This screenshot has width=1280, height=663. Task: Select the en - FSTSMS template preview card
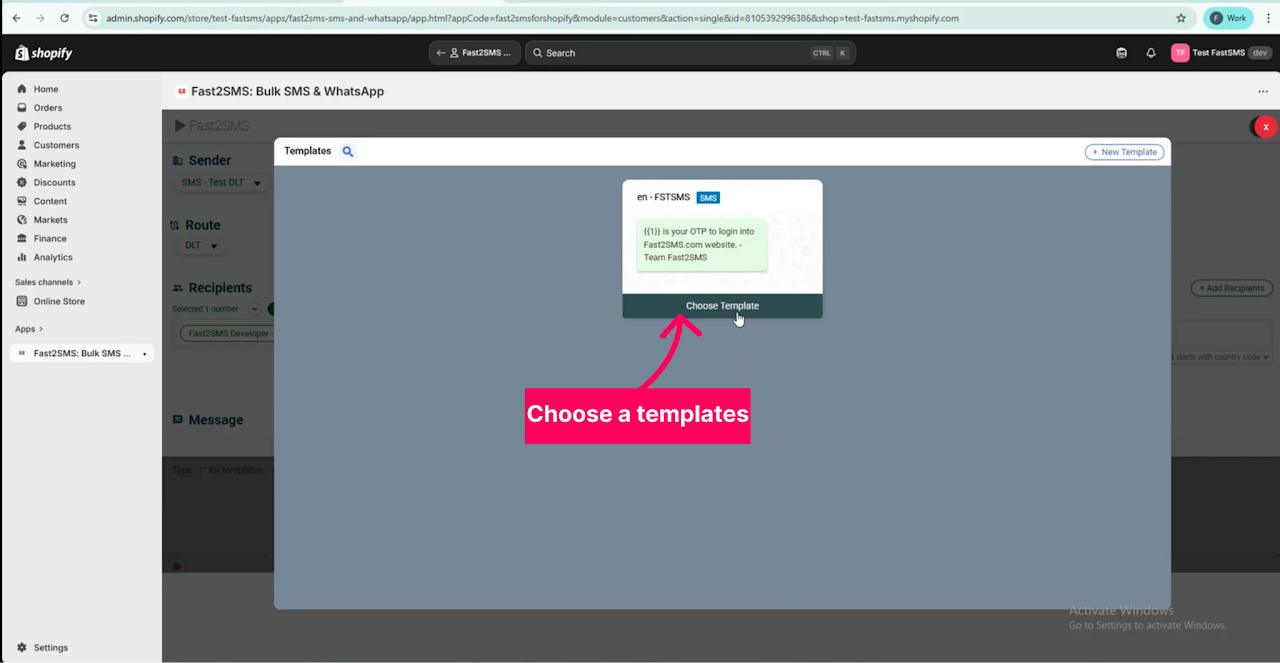[x=722, y=240]
